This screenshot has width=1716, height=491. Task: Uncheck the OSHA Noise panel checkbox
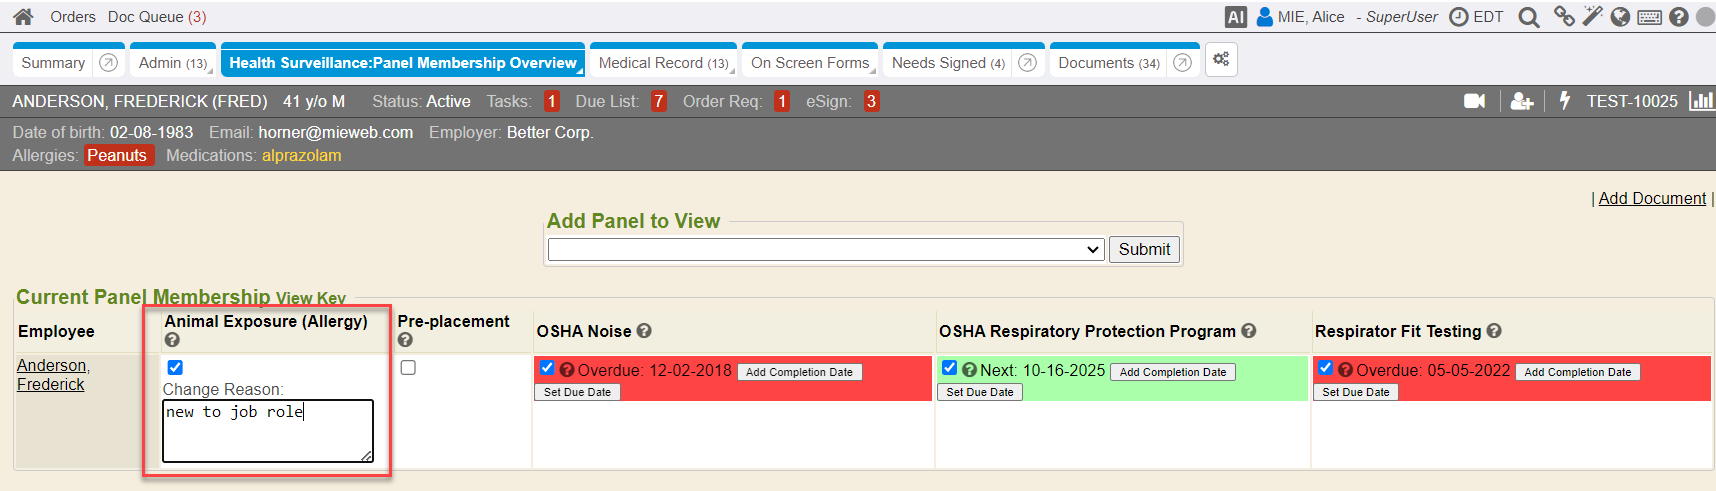[x=547, y=368]
